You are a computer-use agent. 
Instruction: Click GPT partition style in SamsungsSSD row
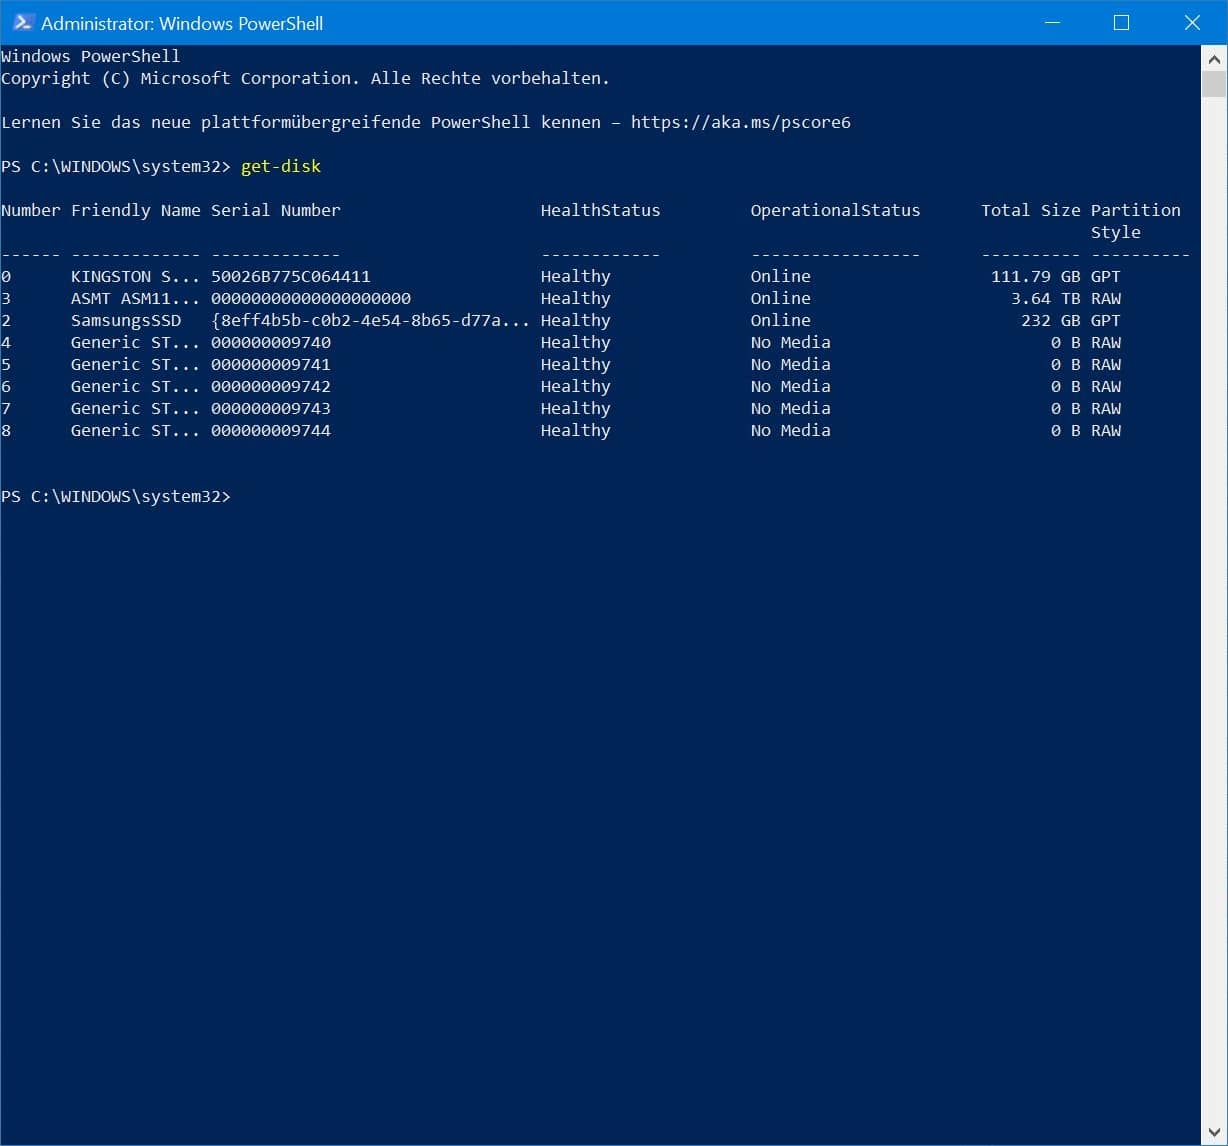[1106, 320]
